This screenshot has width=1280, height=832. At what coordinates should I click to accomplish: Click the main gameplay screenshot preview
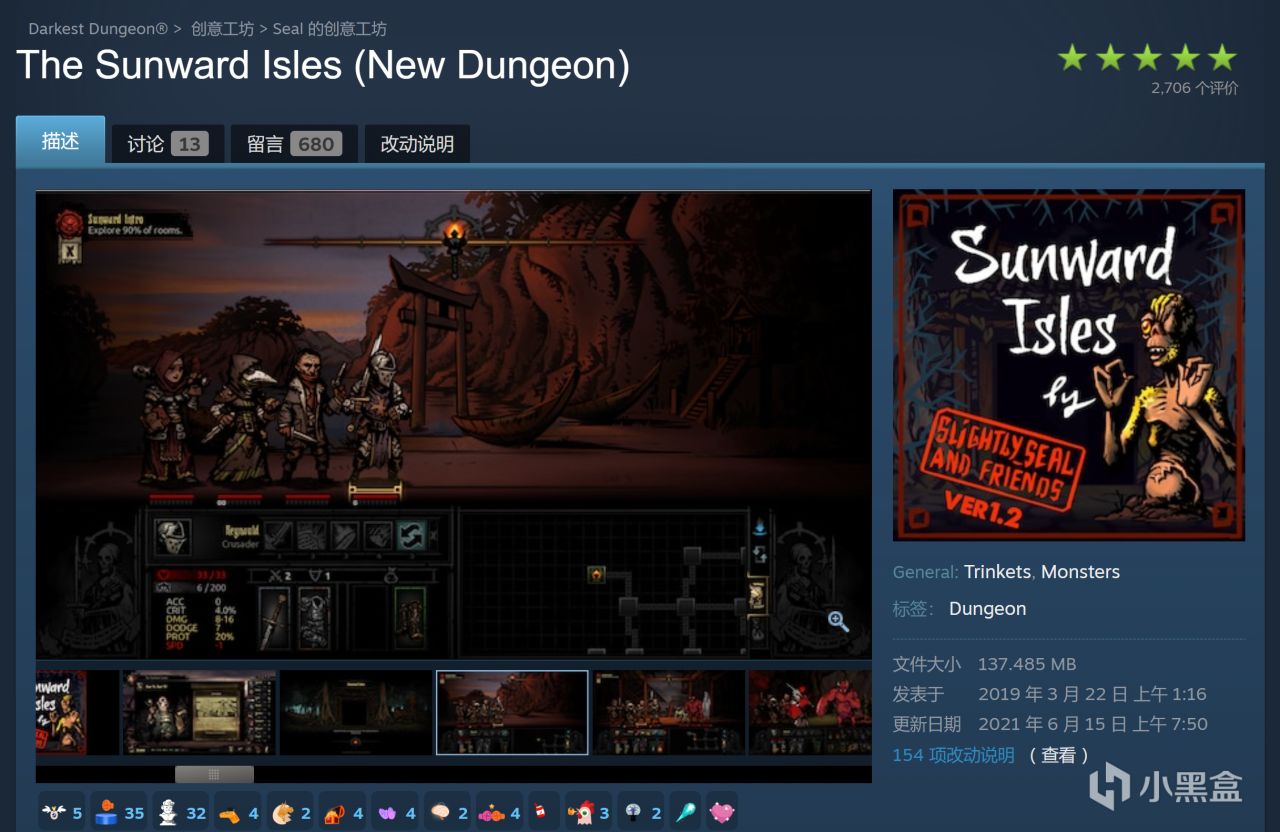pos(453,425)
